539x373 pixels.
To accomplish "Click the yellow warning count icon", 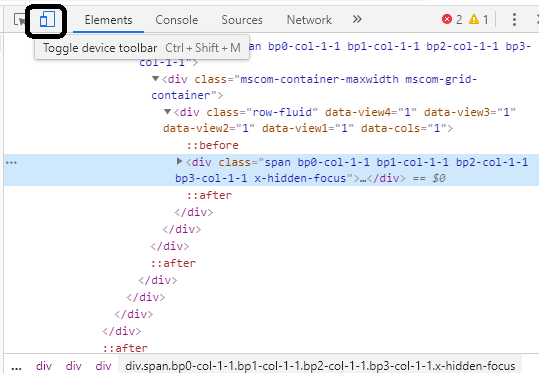I will (474, 19).
